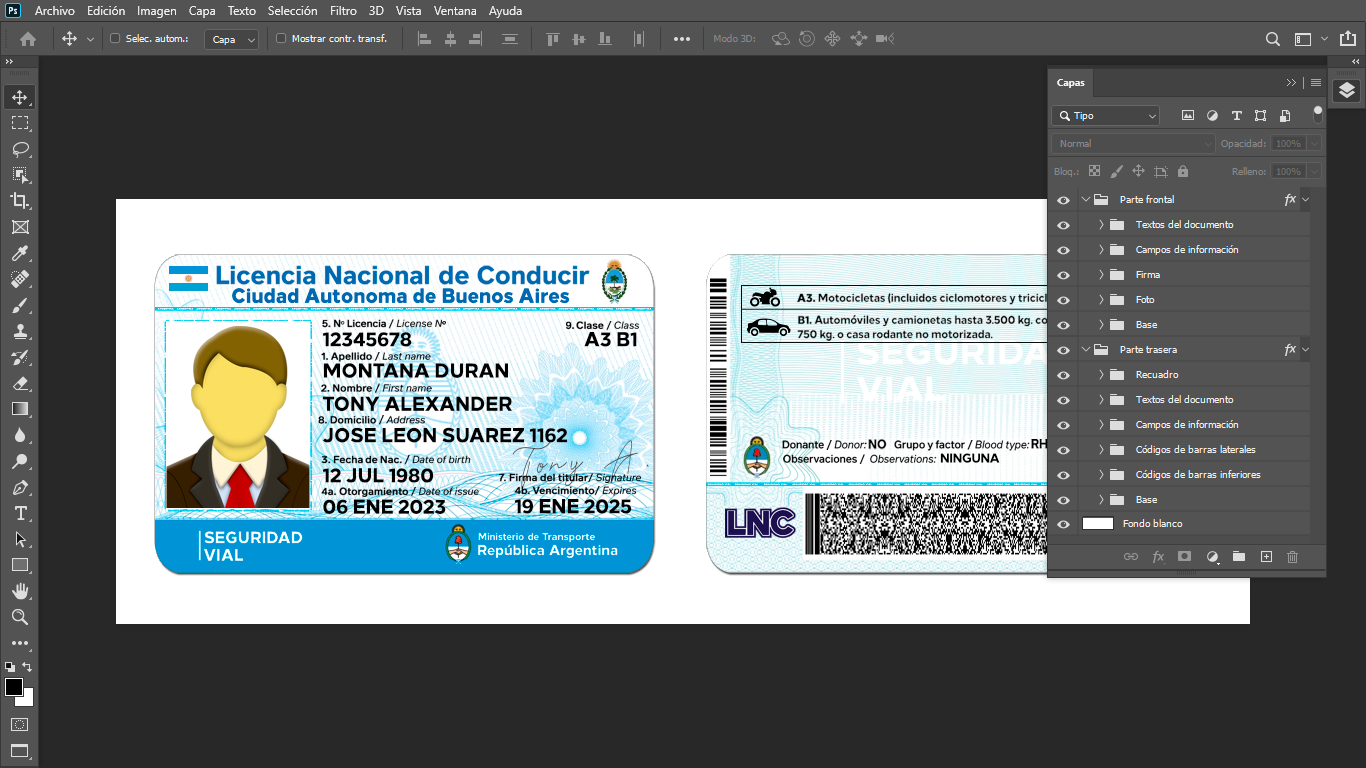
Task: Select the Crop tool
Action: (x=20, y=201)
